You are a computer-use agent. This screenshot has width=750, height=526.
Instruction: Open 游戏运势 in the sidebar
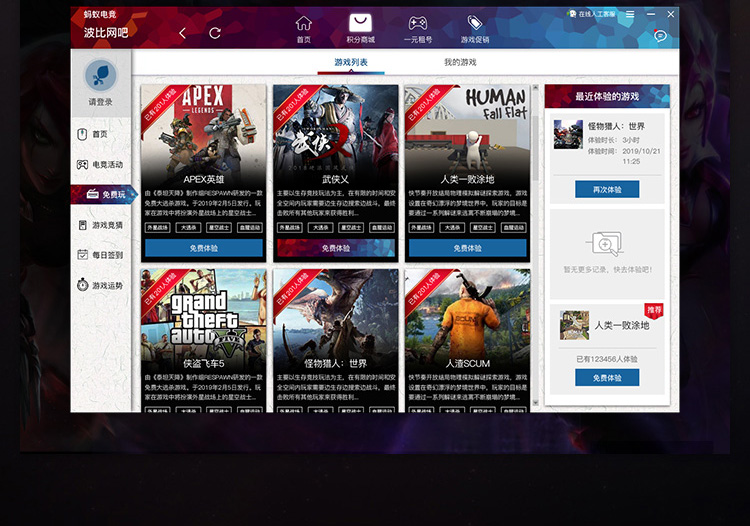(x=100, y=285)
